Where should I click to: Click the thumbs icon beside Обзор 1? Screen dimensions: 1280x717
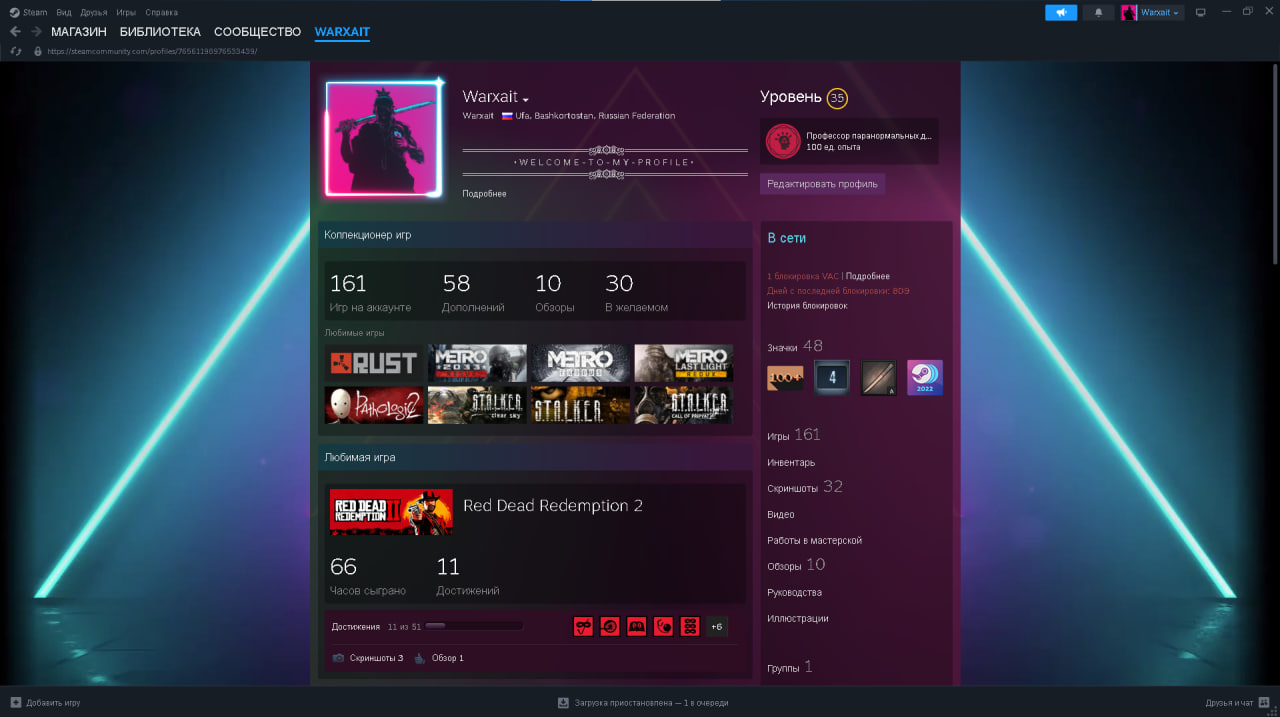pyautogui.click(x=420, y=658)
